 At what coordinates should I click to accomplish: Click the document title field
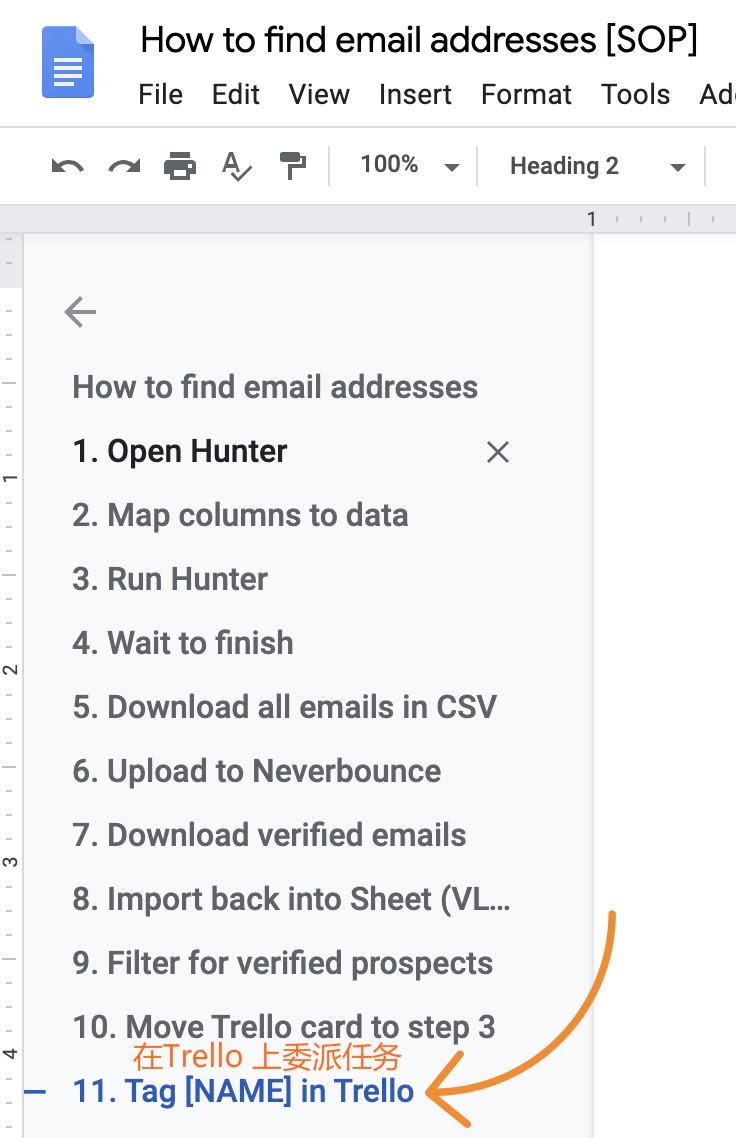[419, 40]
